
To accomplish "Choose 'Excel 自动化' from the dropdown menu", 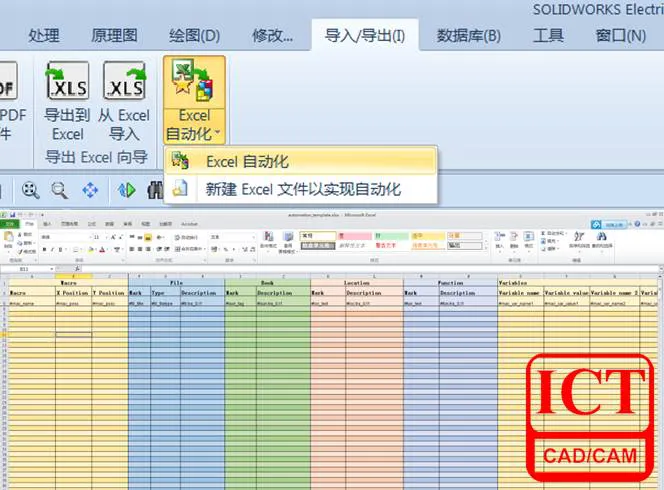I will click(247, 161).
